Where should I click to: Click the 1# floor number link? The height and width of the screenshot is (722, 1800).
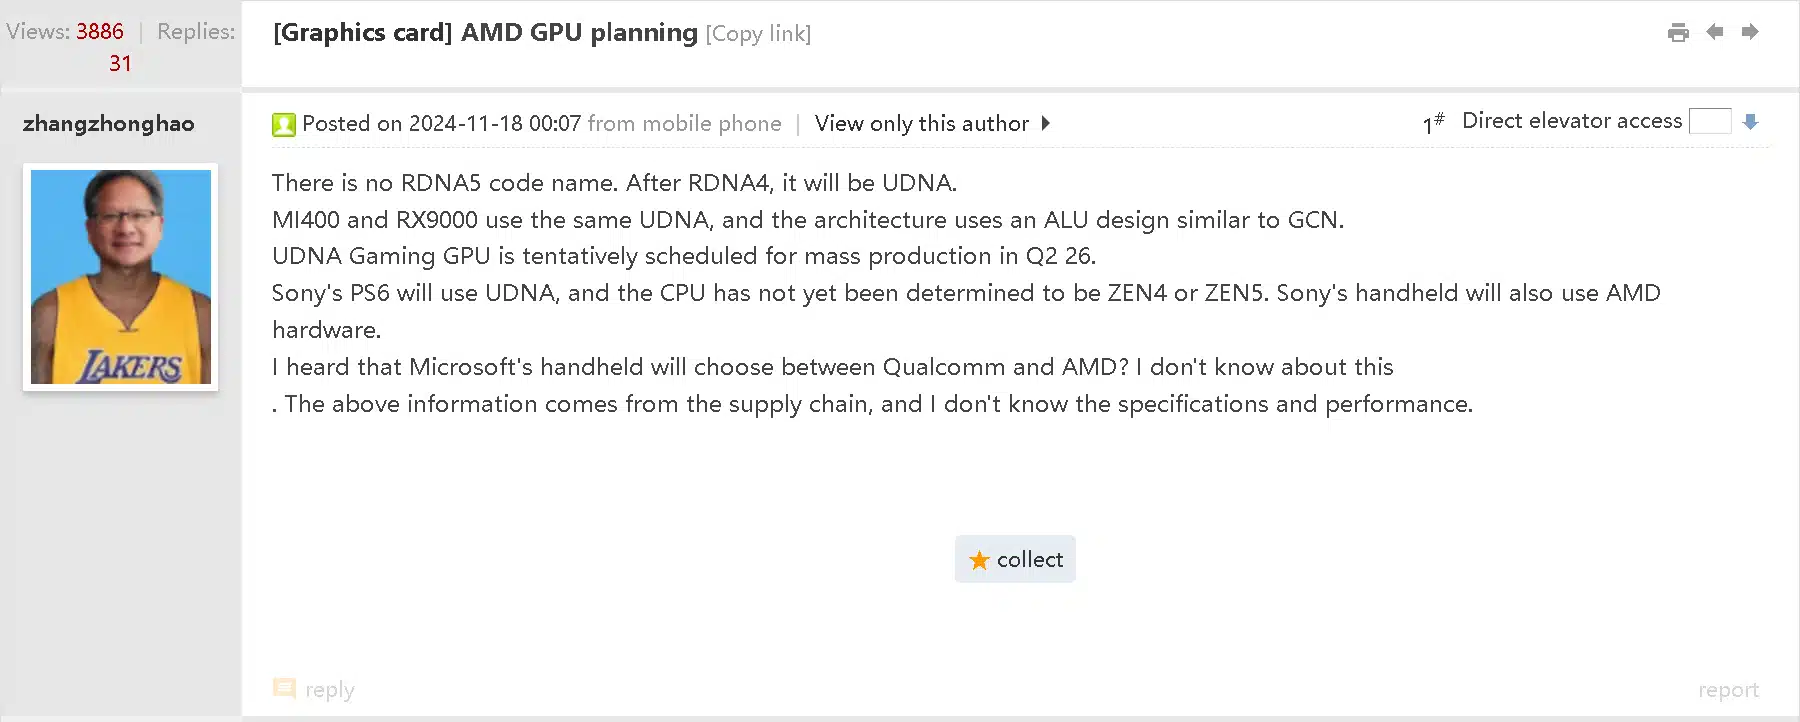(x=1433, y=122)
